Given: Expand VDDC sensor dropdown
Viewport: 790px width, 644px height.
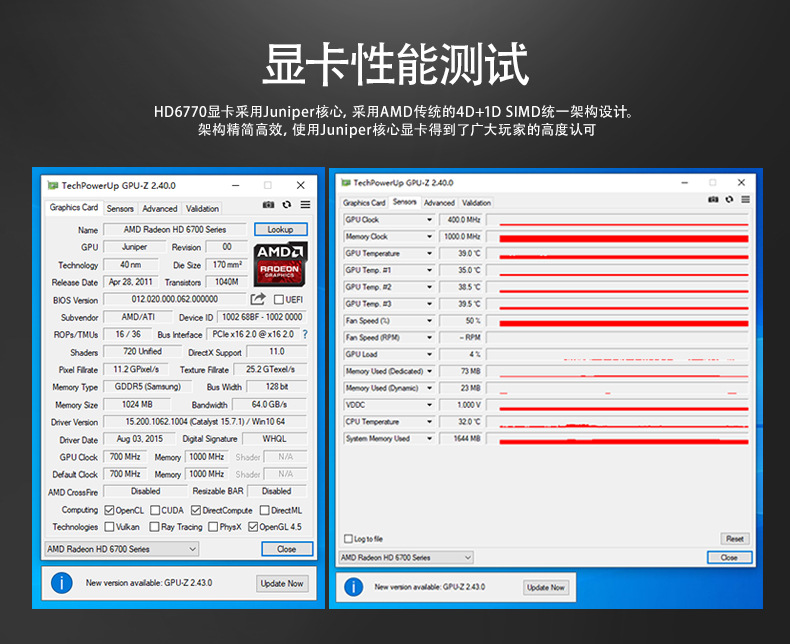Looking at the screenshot, I should click(429, 405).
